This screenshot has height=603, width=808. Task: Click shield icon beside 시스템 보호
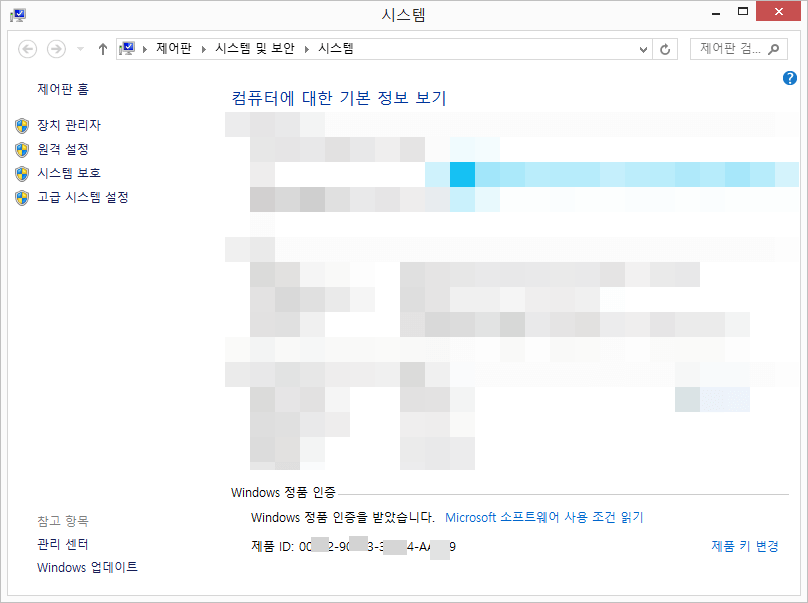(x=22, y=174)
